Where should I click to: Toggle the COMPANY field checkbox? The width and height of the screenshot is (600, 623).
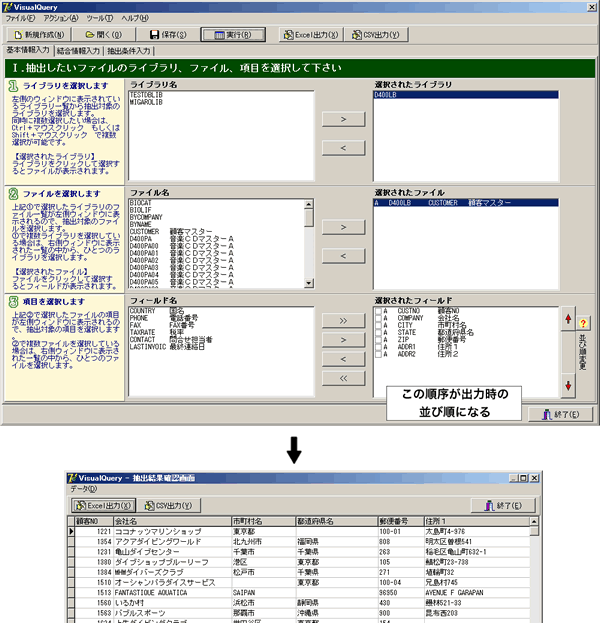click(378, 318)
